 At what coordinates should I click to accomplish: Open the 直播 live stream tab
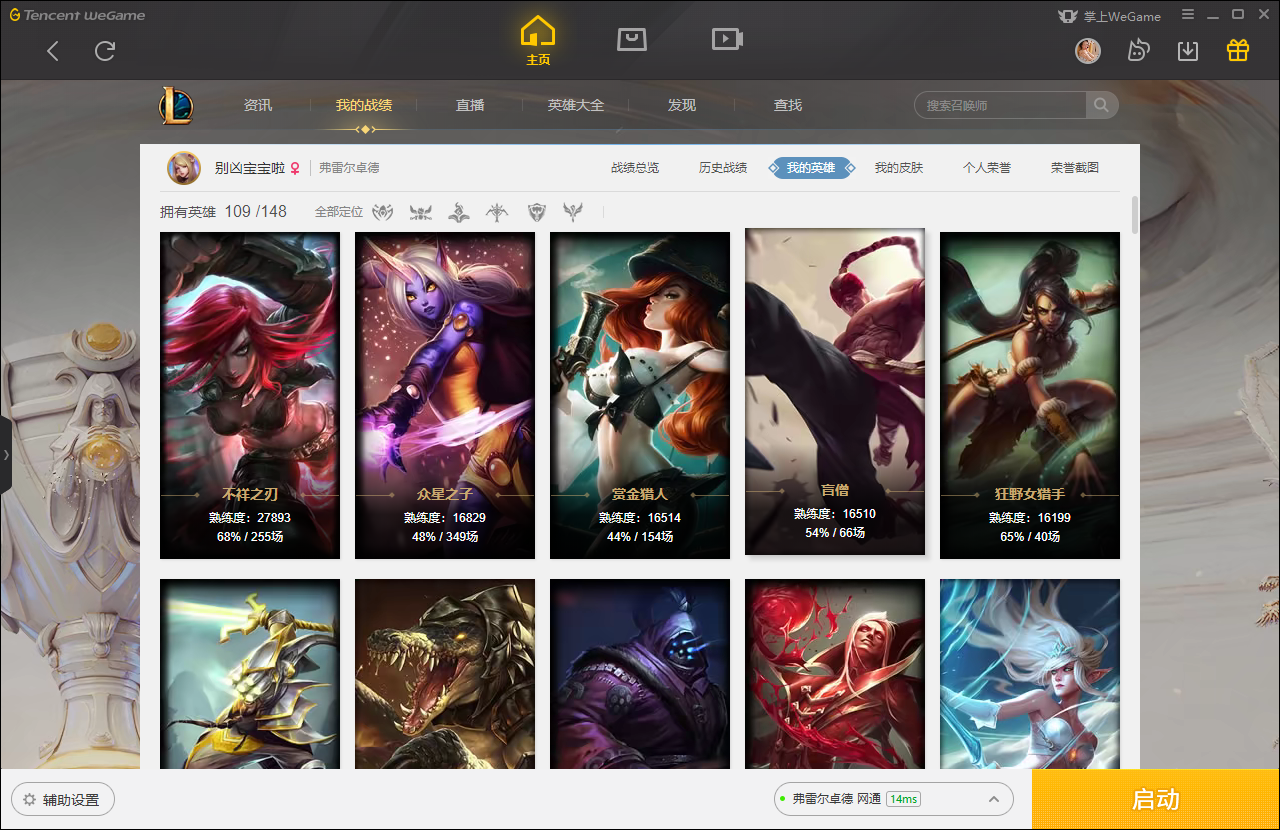tap(470, 105)
